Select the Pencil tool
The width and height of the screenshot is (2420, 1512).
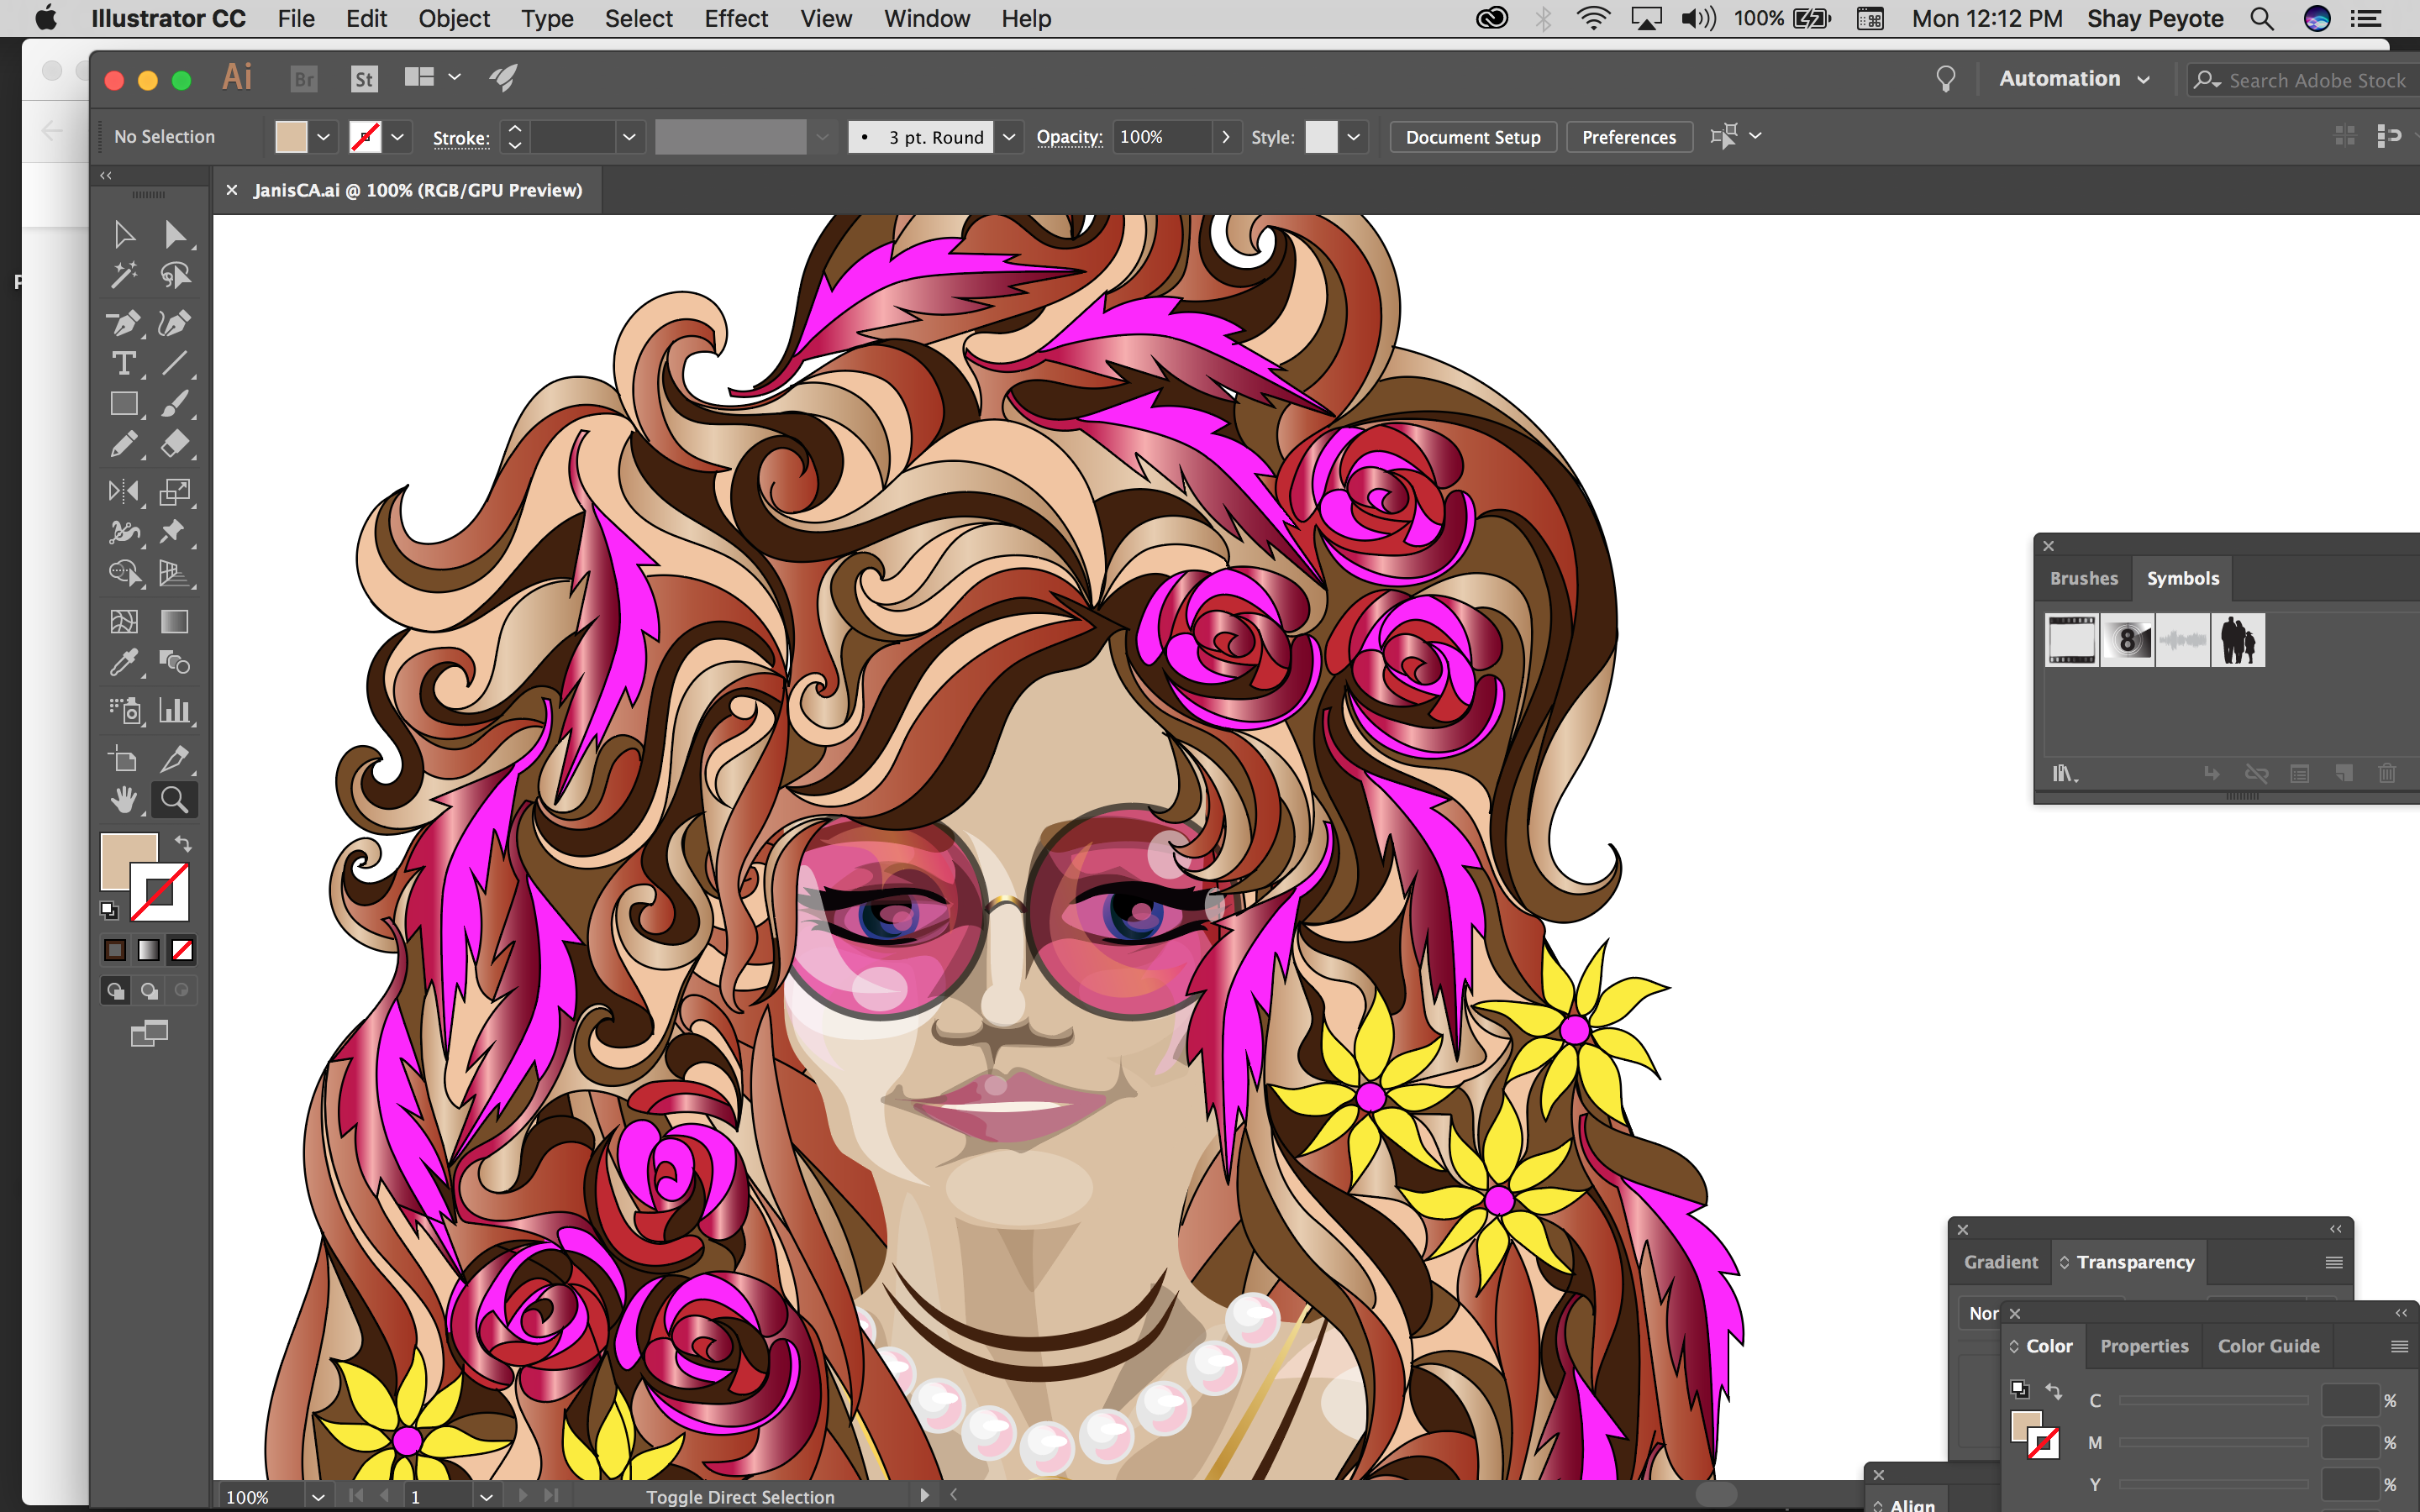pos(124,444)
